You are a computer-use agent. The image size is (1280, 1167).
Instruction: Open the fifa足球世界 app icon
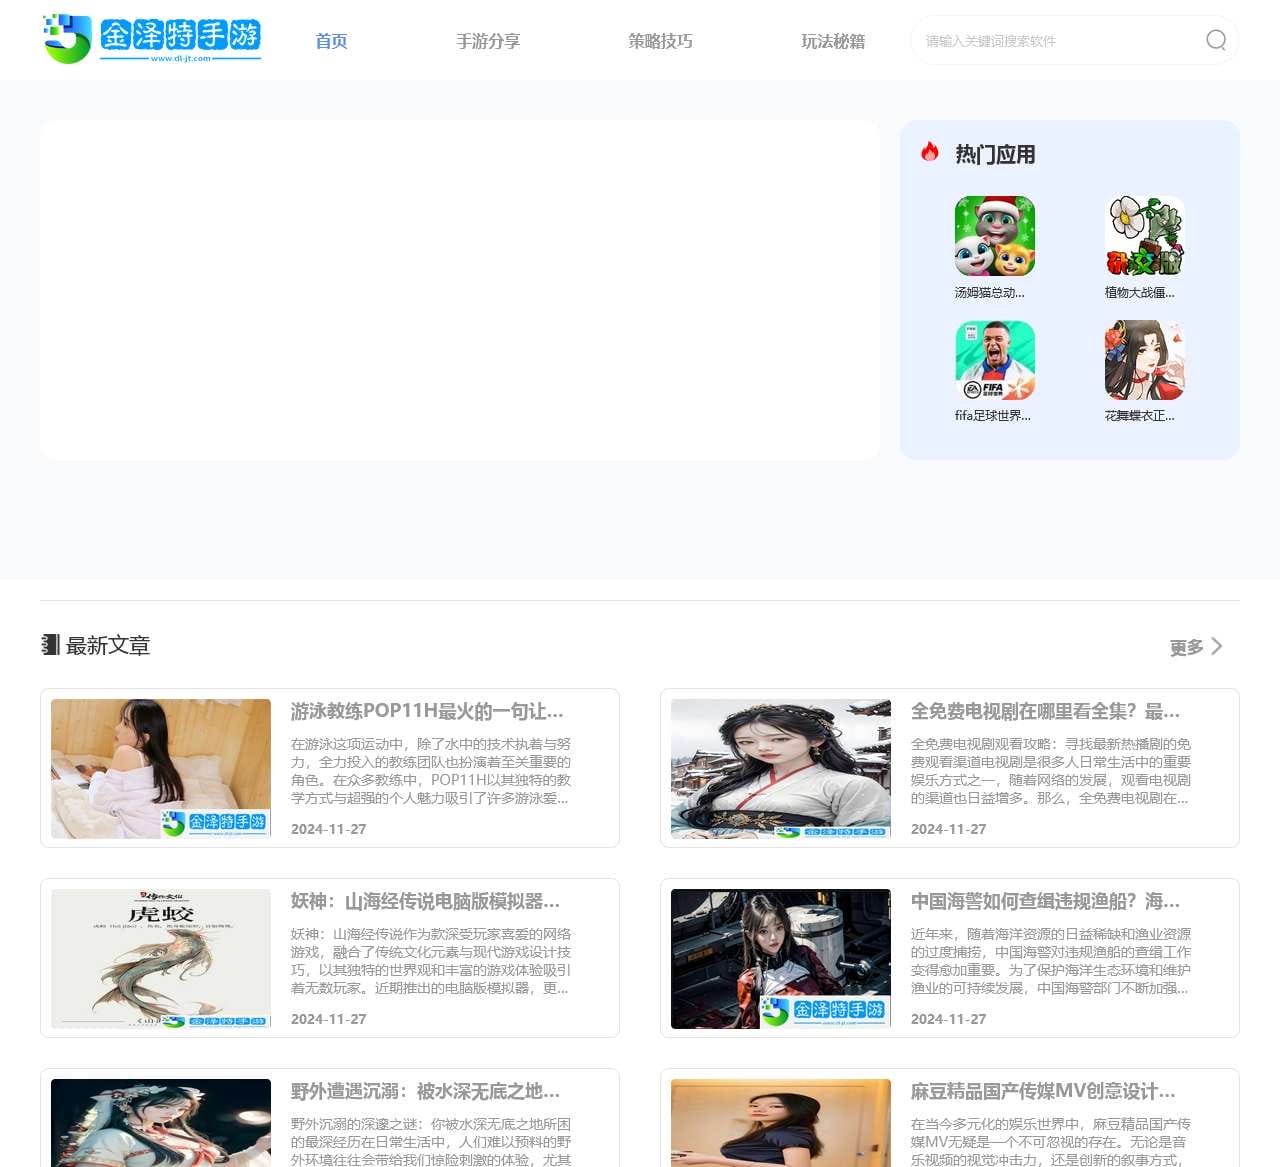(x=994, y=360)
